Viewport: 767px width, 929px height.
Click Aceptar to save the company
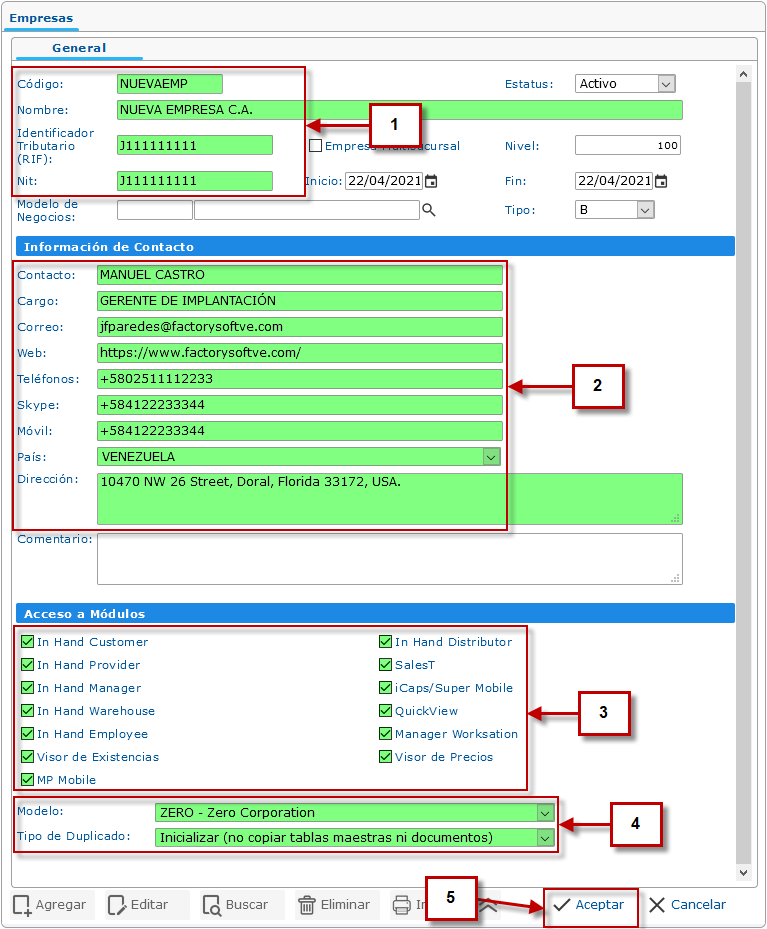coord(589,905)
